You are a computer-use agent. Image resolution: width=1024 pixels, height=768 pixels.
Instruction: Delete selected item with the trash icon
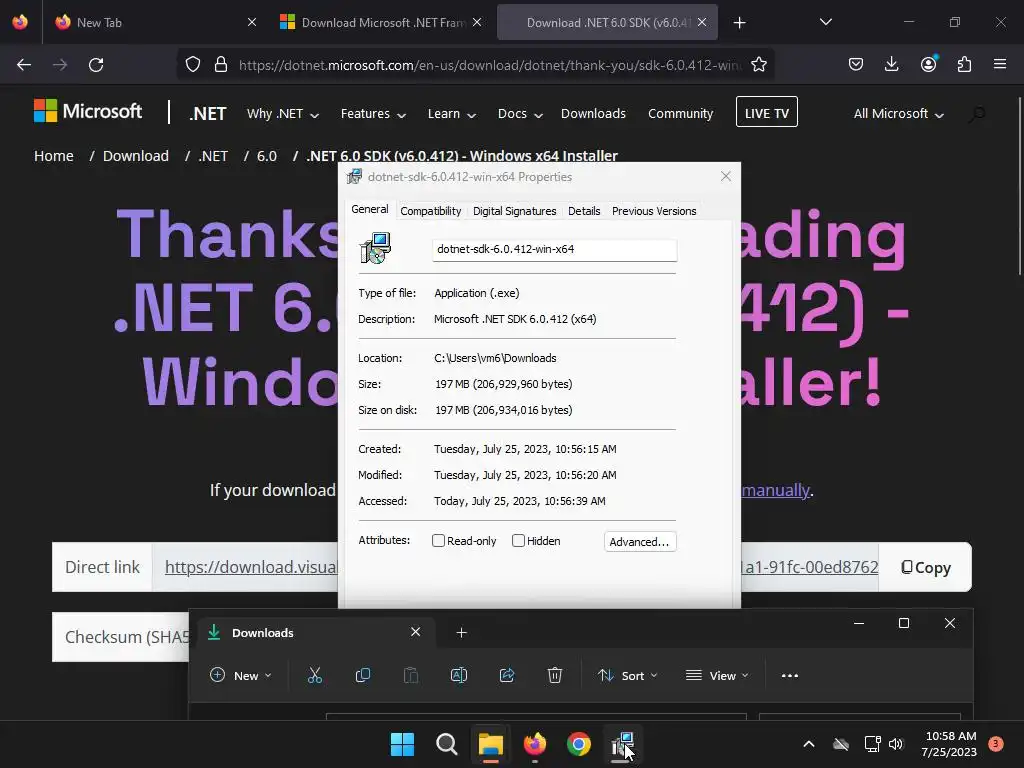(554, 675)
